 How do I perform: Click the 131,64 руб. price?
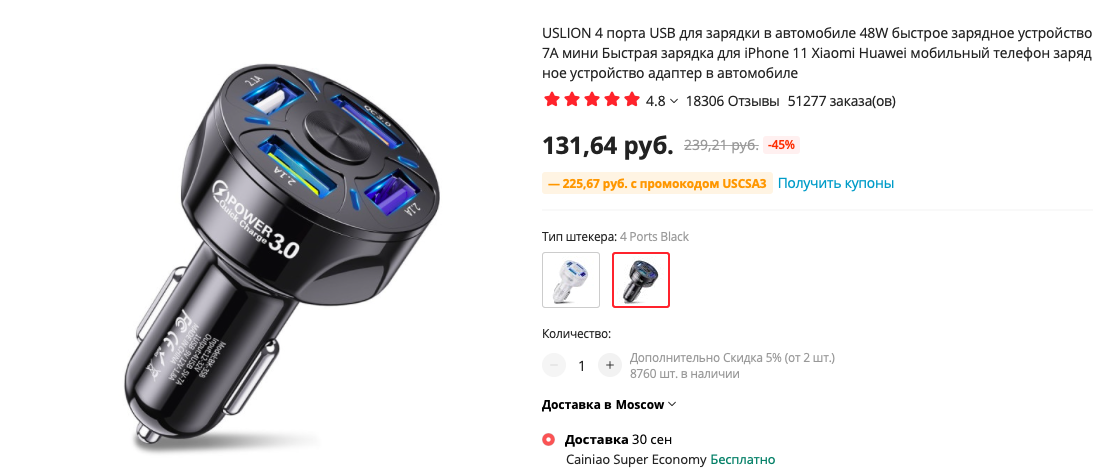click(608, 145)
